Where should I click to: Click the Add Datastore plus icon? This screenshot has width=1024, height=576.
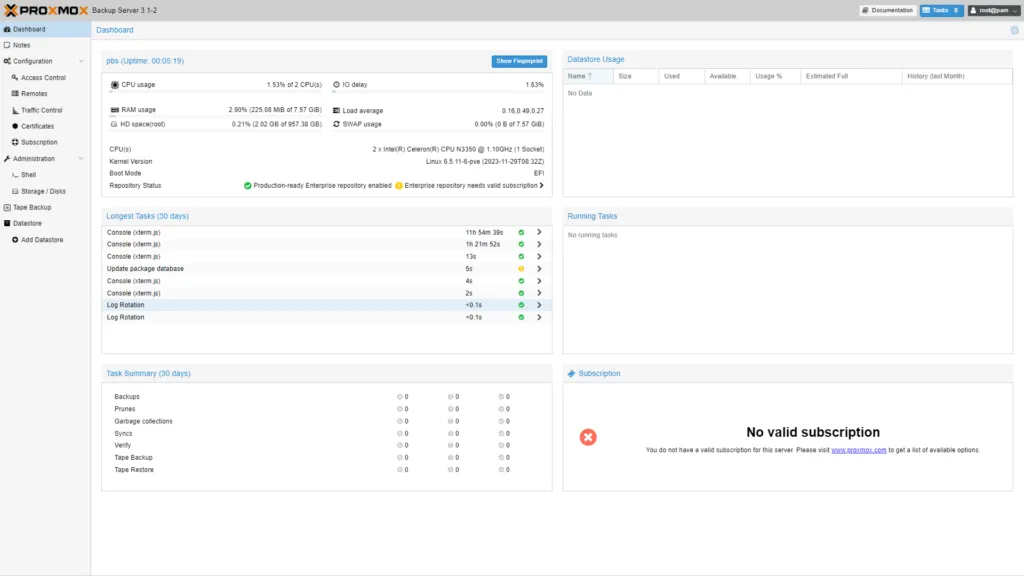[x=14, y=240]
